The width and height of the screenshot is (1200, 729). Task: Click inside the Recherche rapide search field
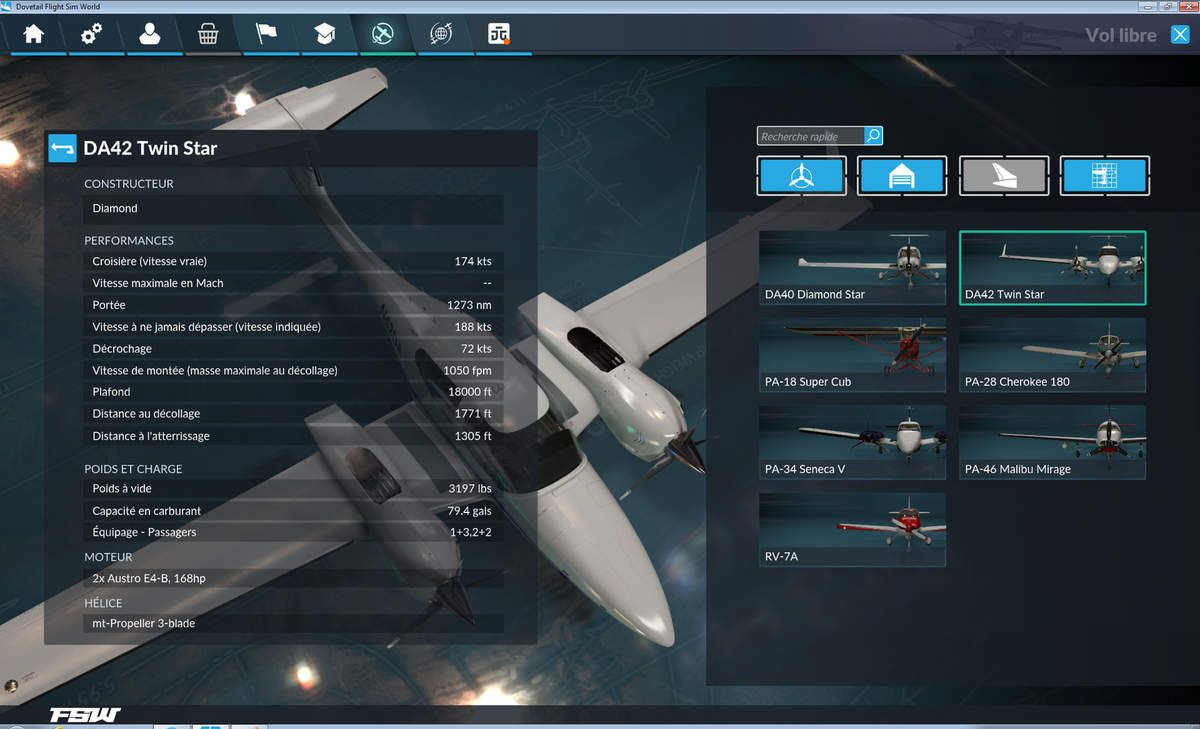(811, 136)
